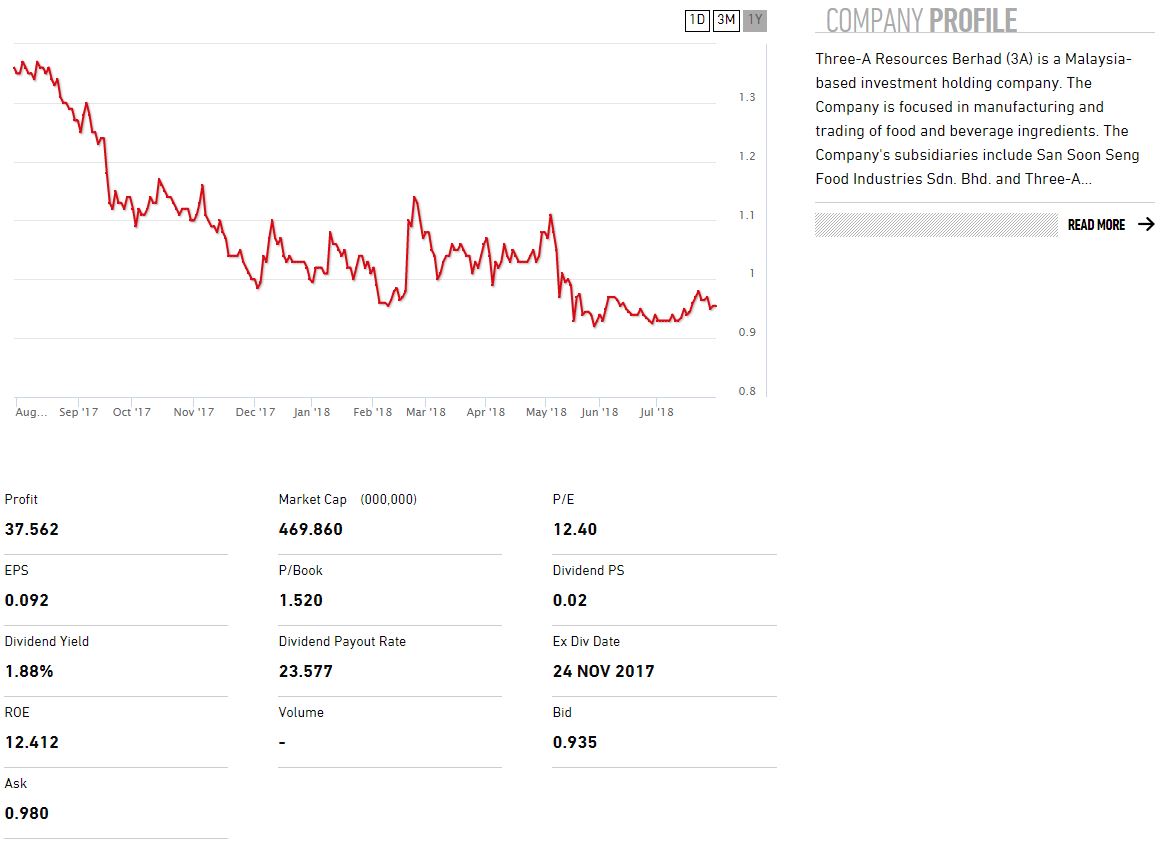Click the Bid value 0.935
The height and width of the screenshot is (841, 1161).
tap(575, 743)
